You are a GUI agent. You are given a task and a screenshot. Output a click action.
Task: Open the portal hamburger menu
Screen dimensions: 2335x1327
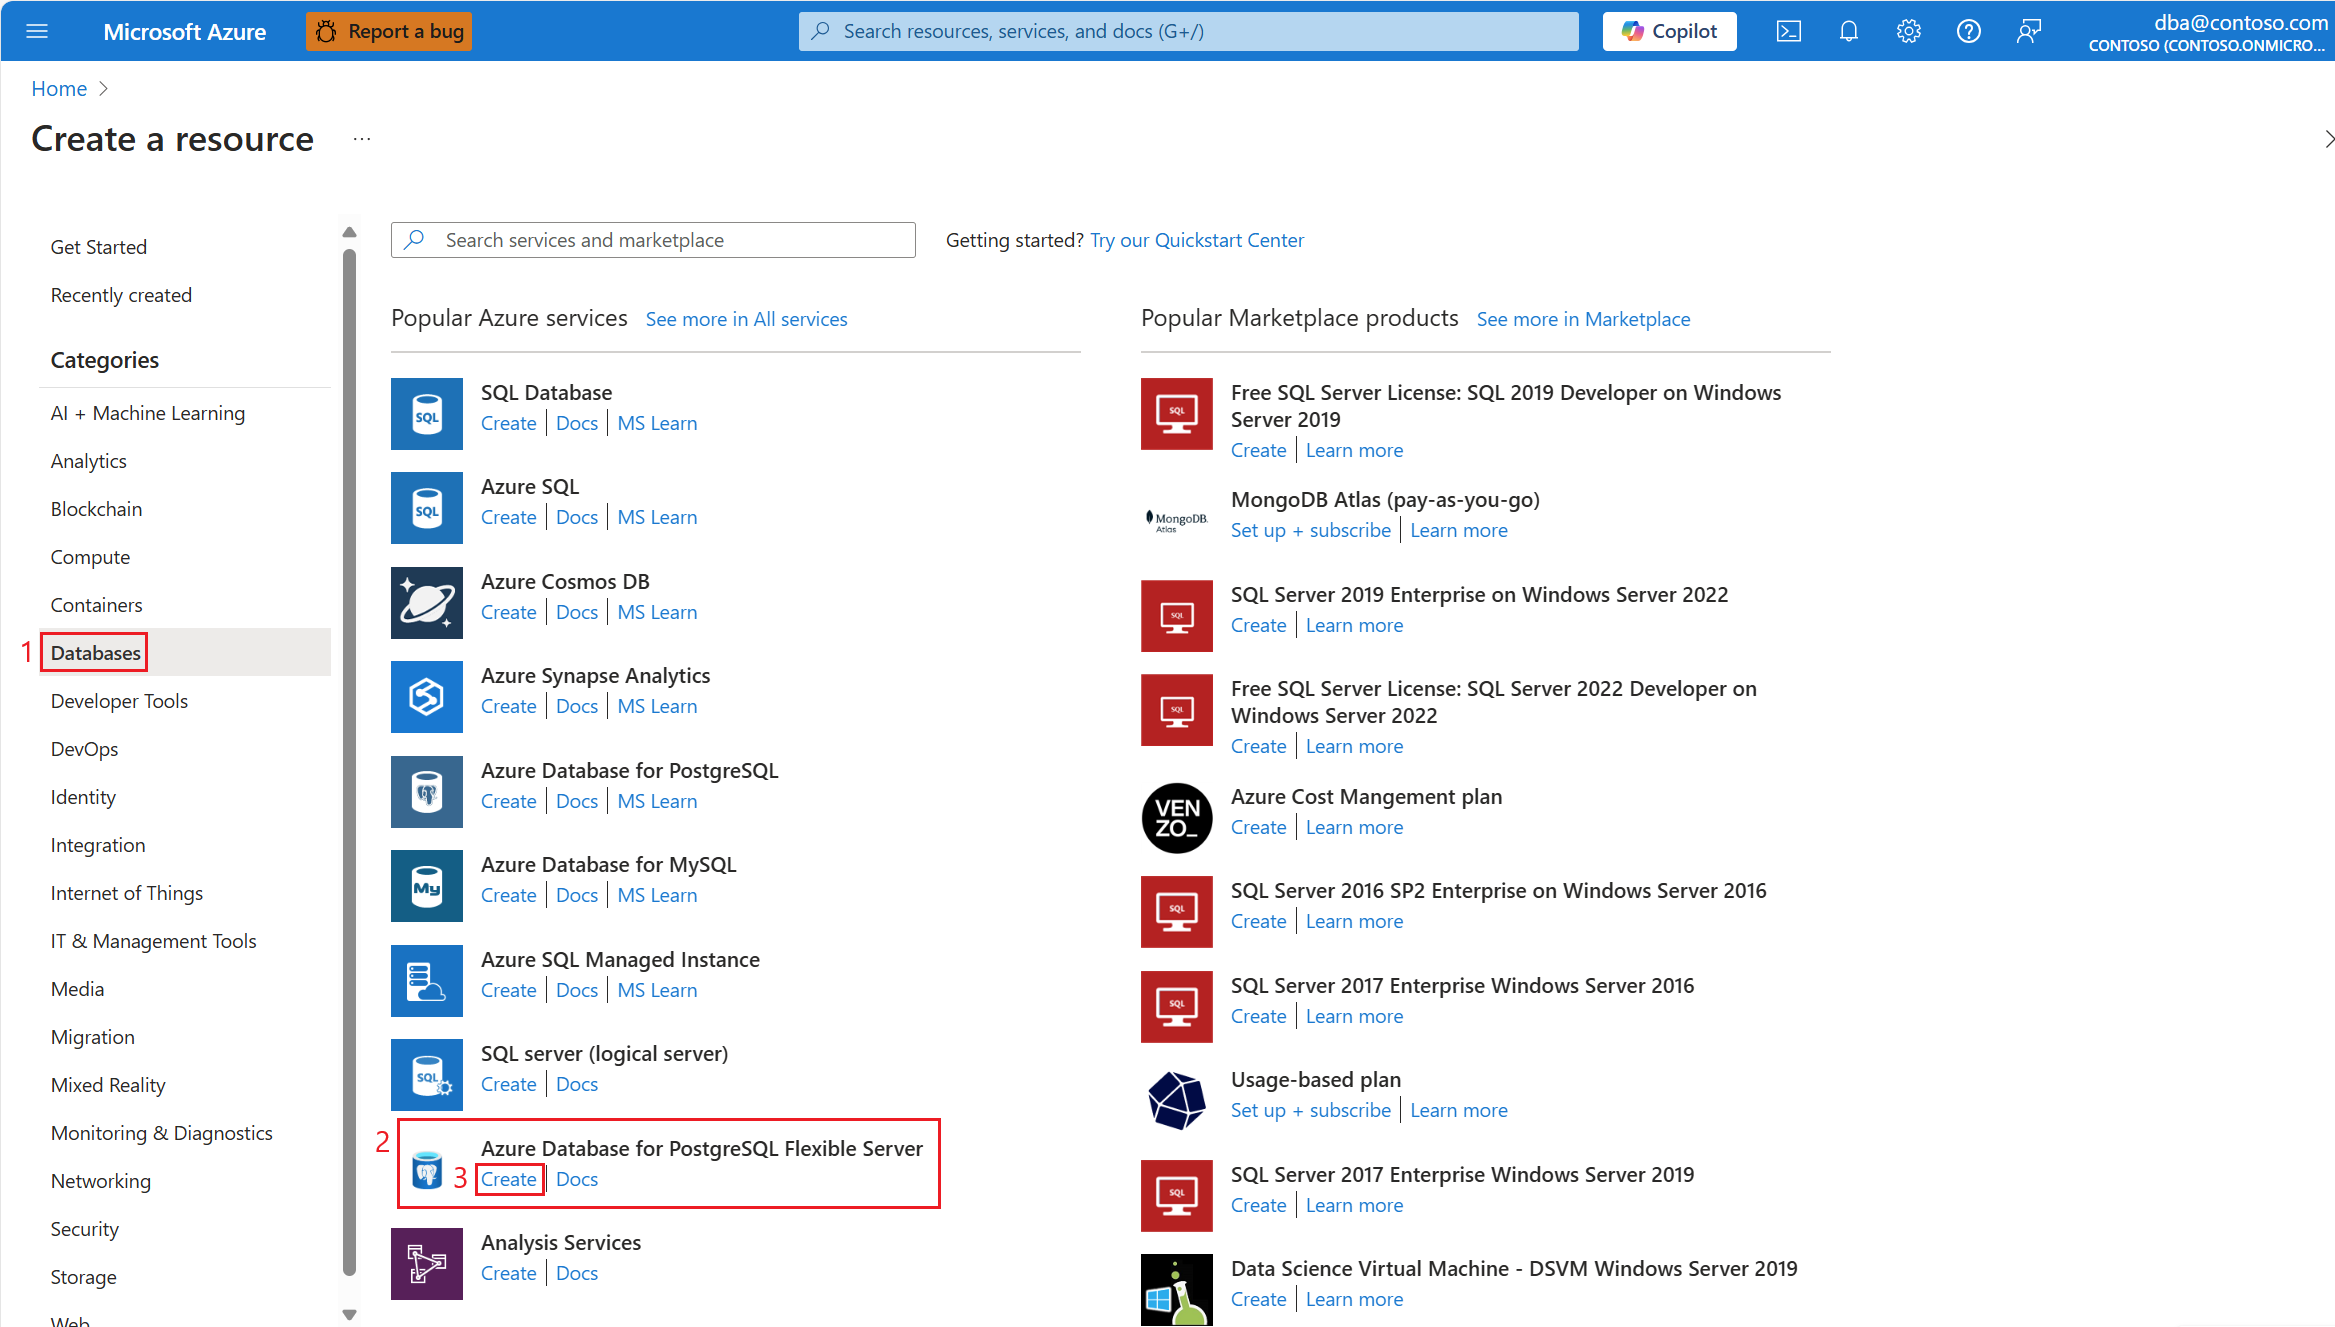point(37,30)
